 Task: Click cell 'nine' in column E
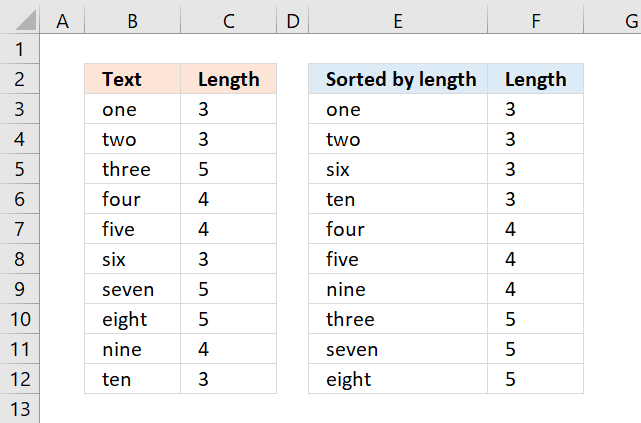[x=398, y=289]
